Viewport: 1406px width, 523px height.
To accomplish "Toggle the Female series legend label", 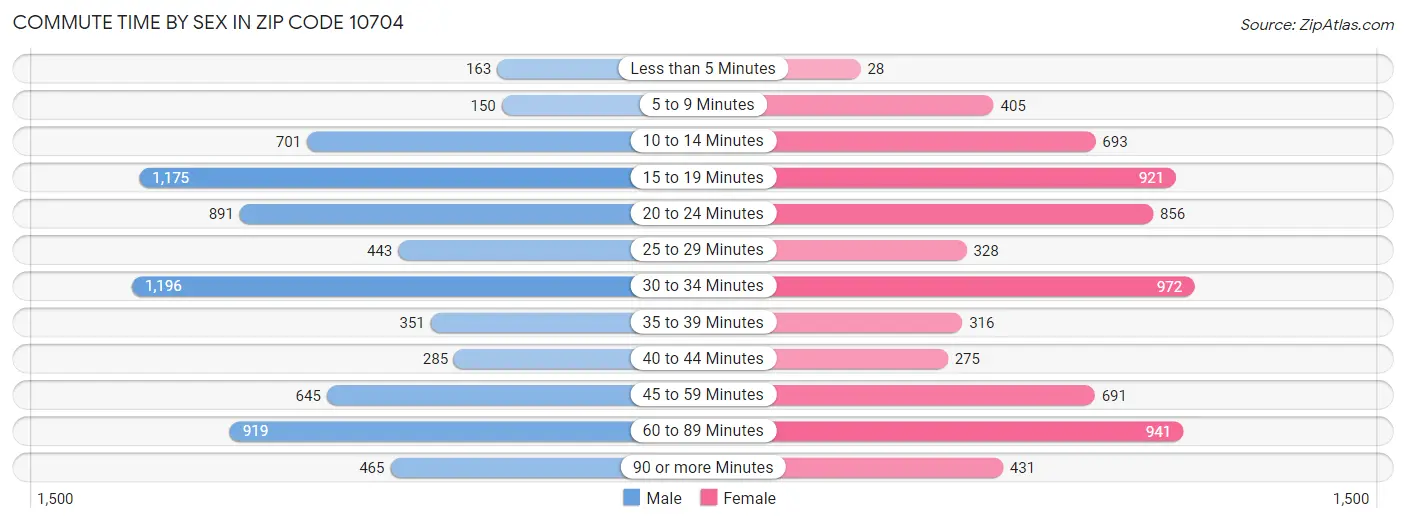I will (x=749, y=498).
